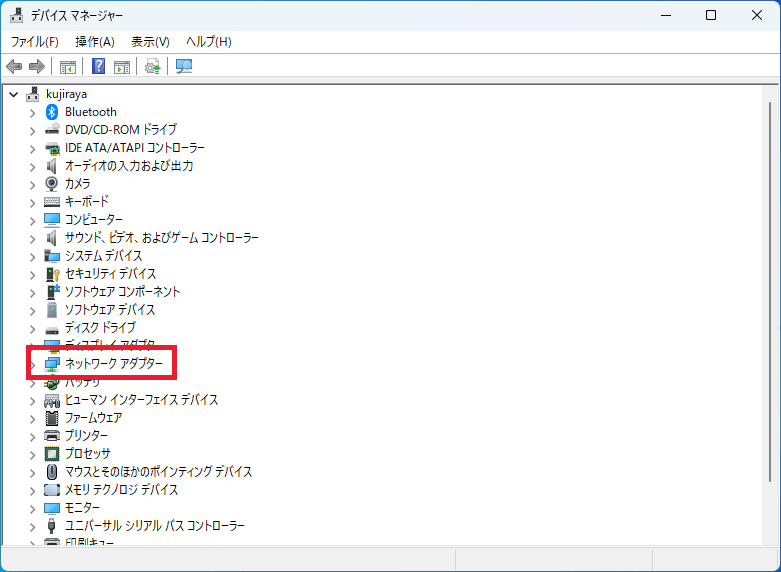The image size is (781, 572).
Task: Expand DVD/CD-ROM ドライブ category
Action: pyautogui.click(x=33, y=131)
